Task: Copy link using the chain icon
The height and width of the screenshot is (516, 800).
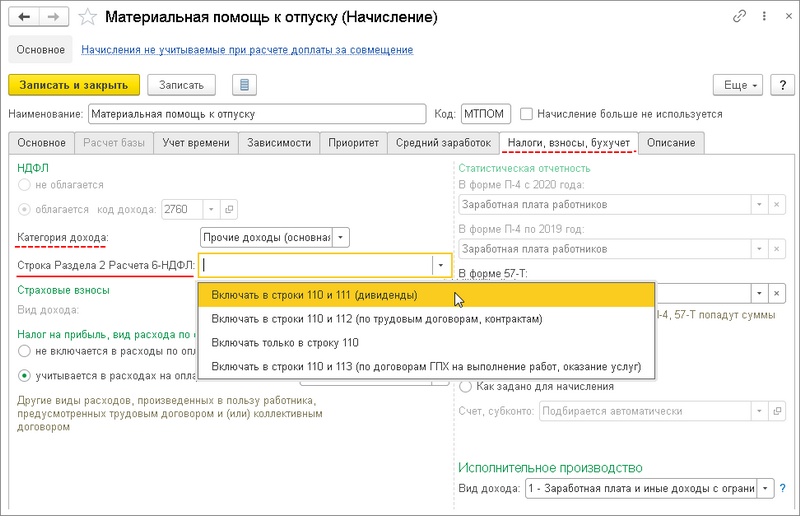Action: point(739,17)
